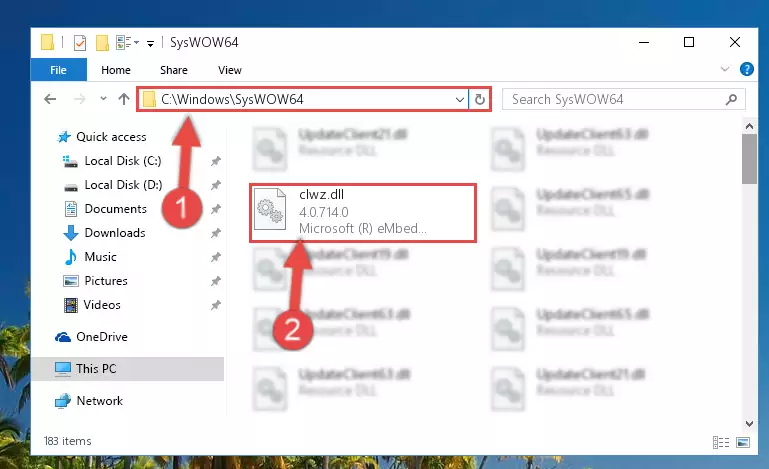The width and height of the screenshot is (769, 469).
Task: Click the Properties icon in quick access toolbar
Action: 79,43
